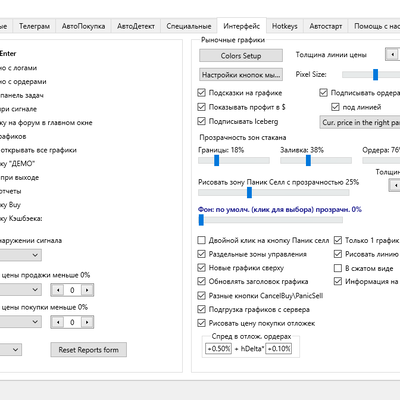Decrease Толщина линии цены stepper
Screen dimensions: 400x400
tap(393, 54)
